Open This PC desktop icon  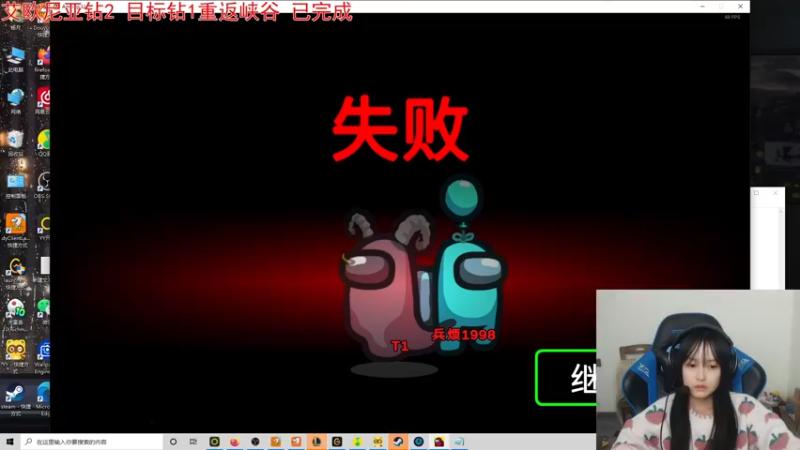coord(15,59)
